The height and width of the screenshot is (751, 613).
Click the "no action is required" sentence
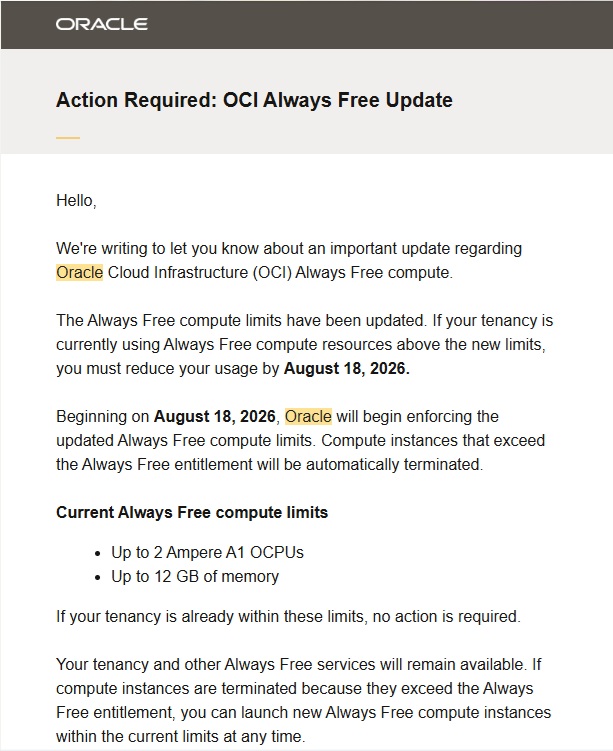click(x=288, y=616)
